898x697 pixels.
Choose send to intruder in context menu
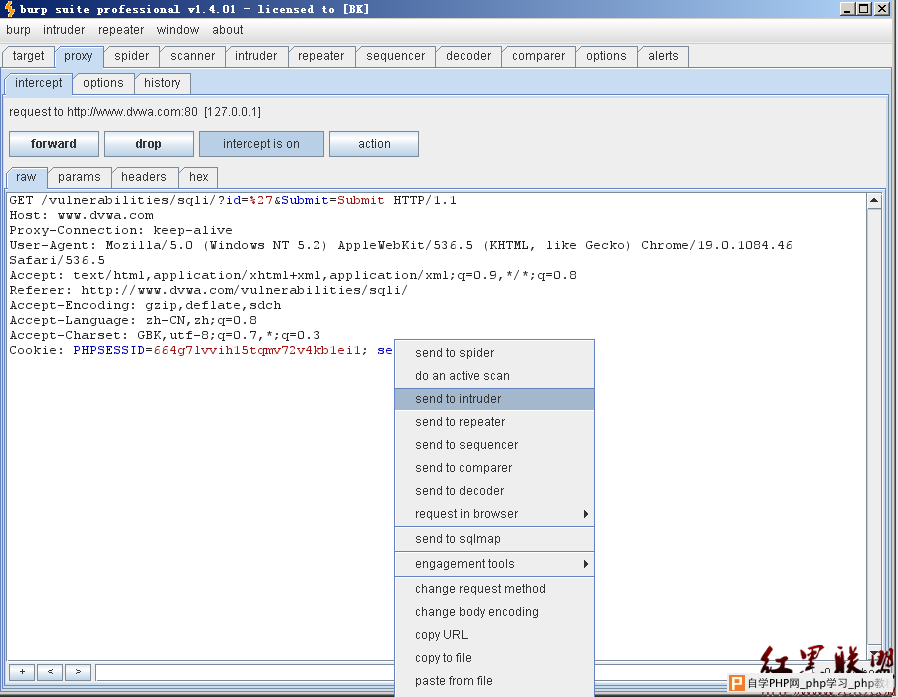[x=494, y=399]
